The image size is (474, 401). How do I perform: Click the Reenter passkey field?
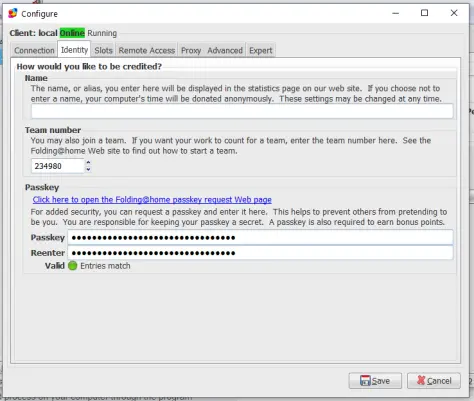260,253
